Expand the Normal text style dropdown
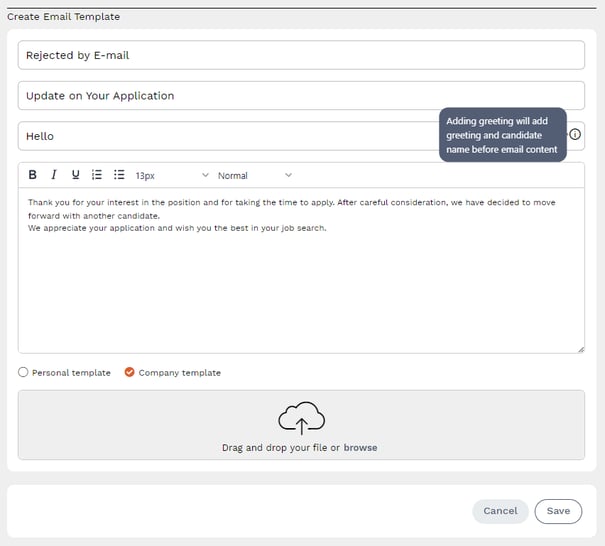605x546 pixels. [x=255, y=176]
